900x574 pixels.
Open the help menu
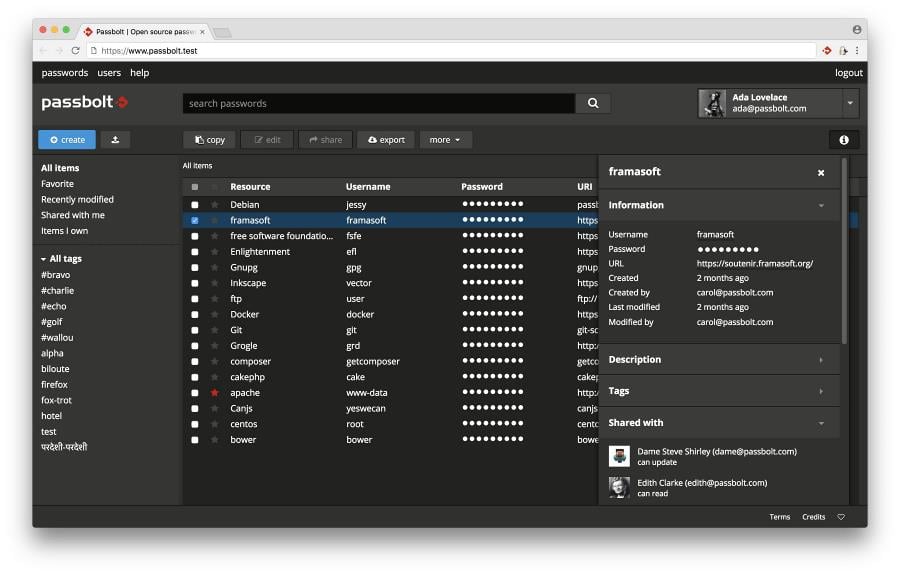click(x=139, y=73)
